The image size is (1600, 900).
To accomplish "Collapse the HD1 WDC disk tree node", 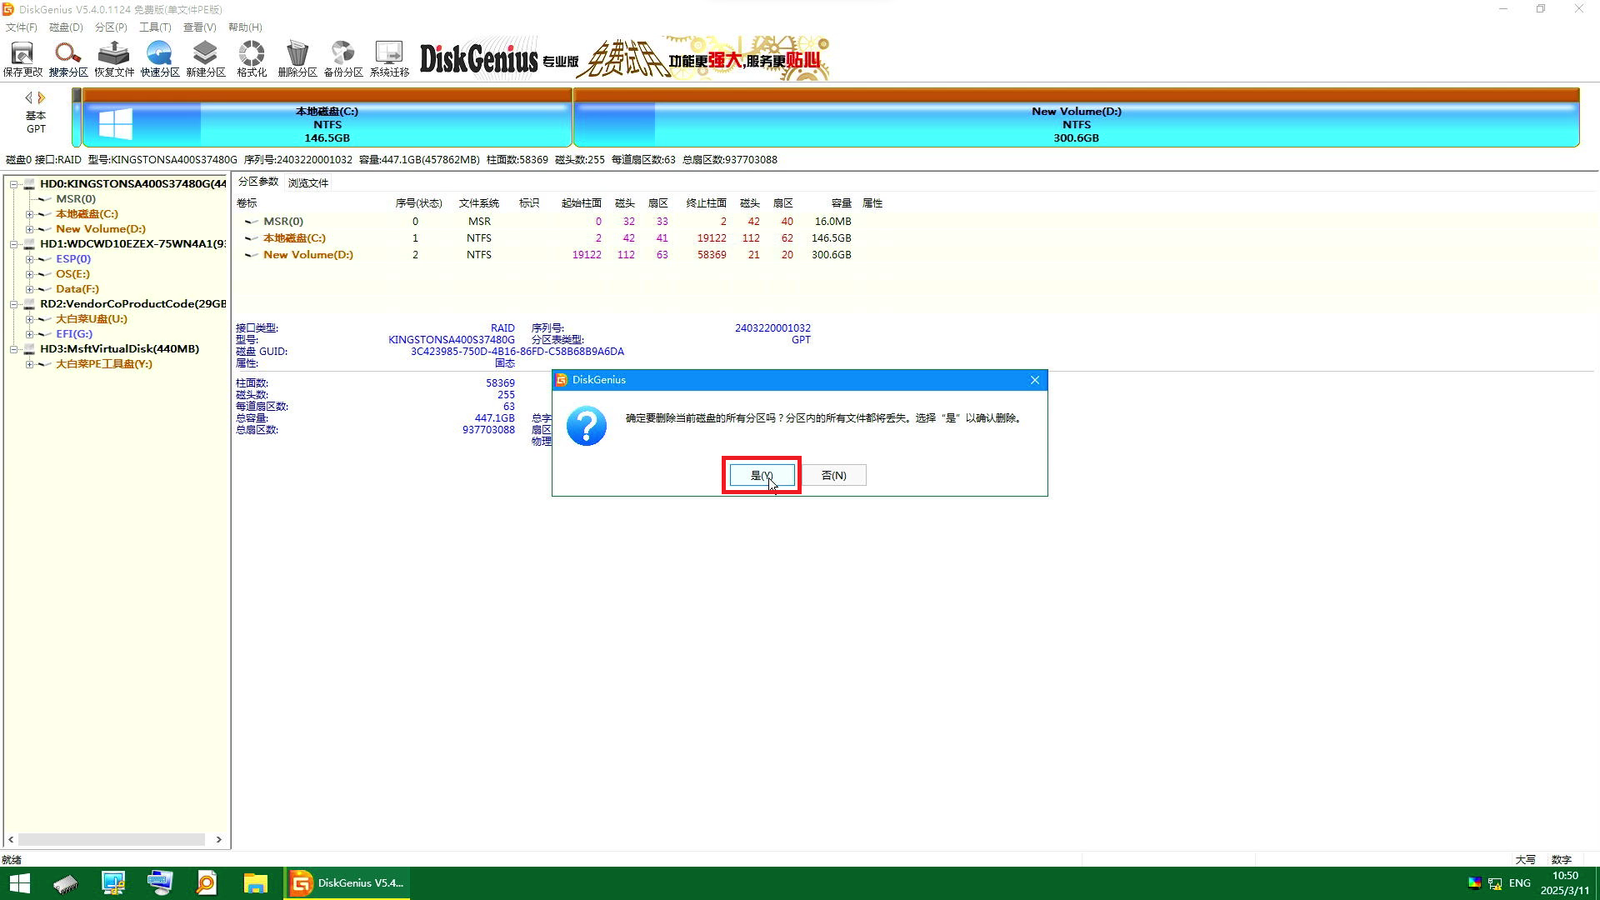I will 15,244.
